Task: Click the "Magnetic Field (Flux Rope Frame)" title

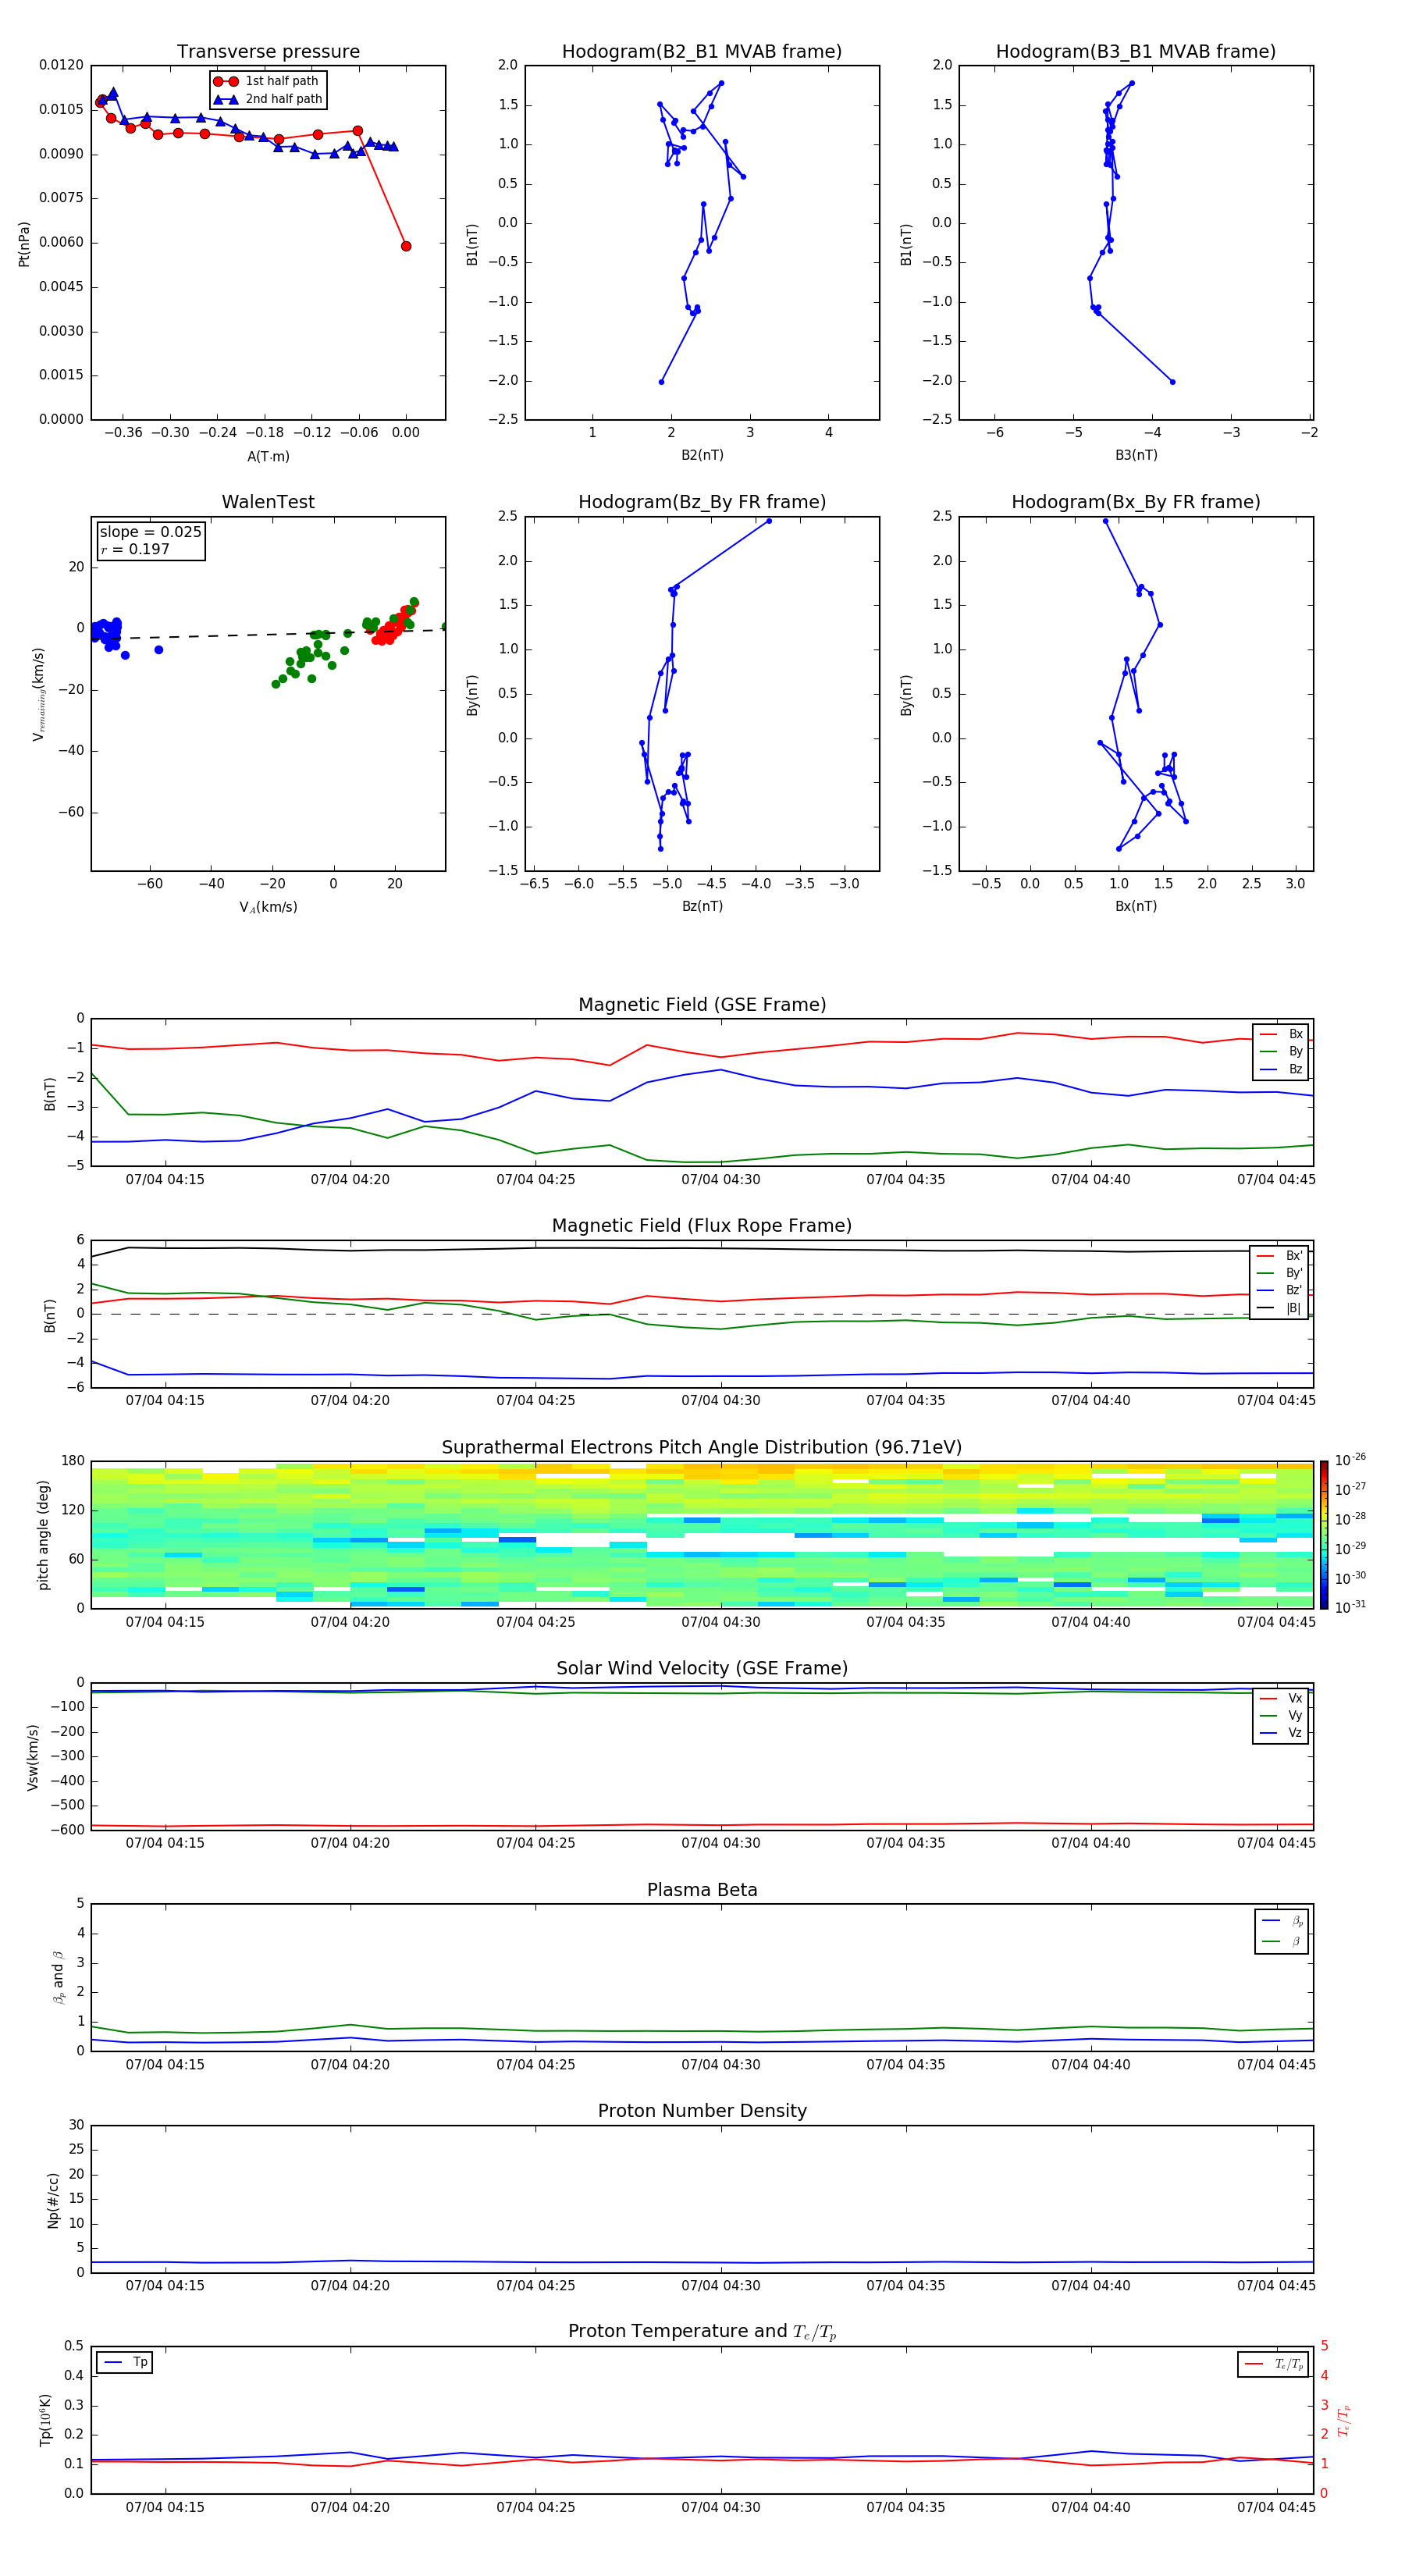Action: [x=702, y=1226]
